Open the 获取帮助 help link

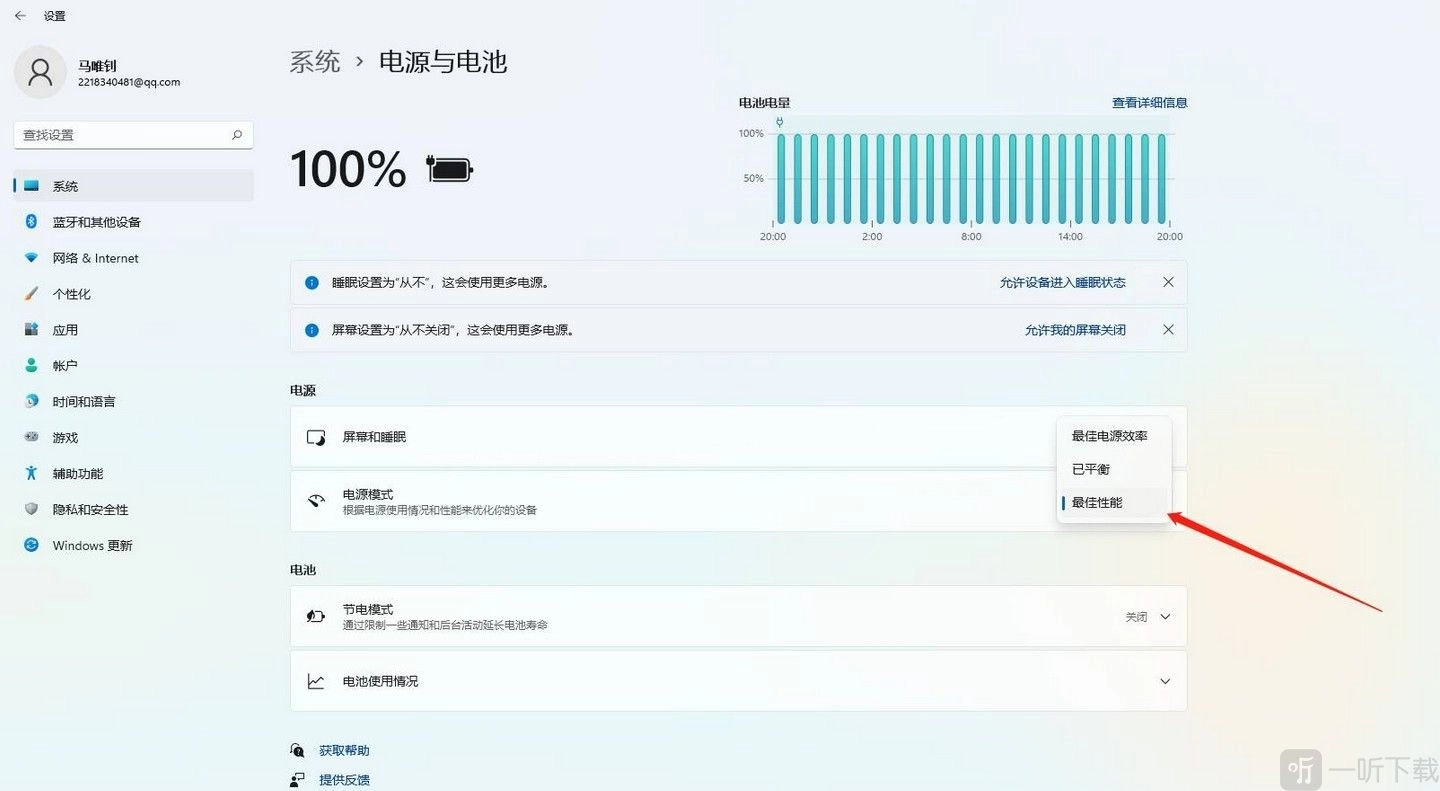point(344,751)
